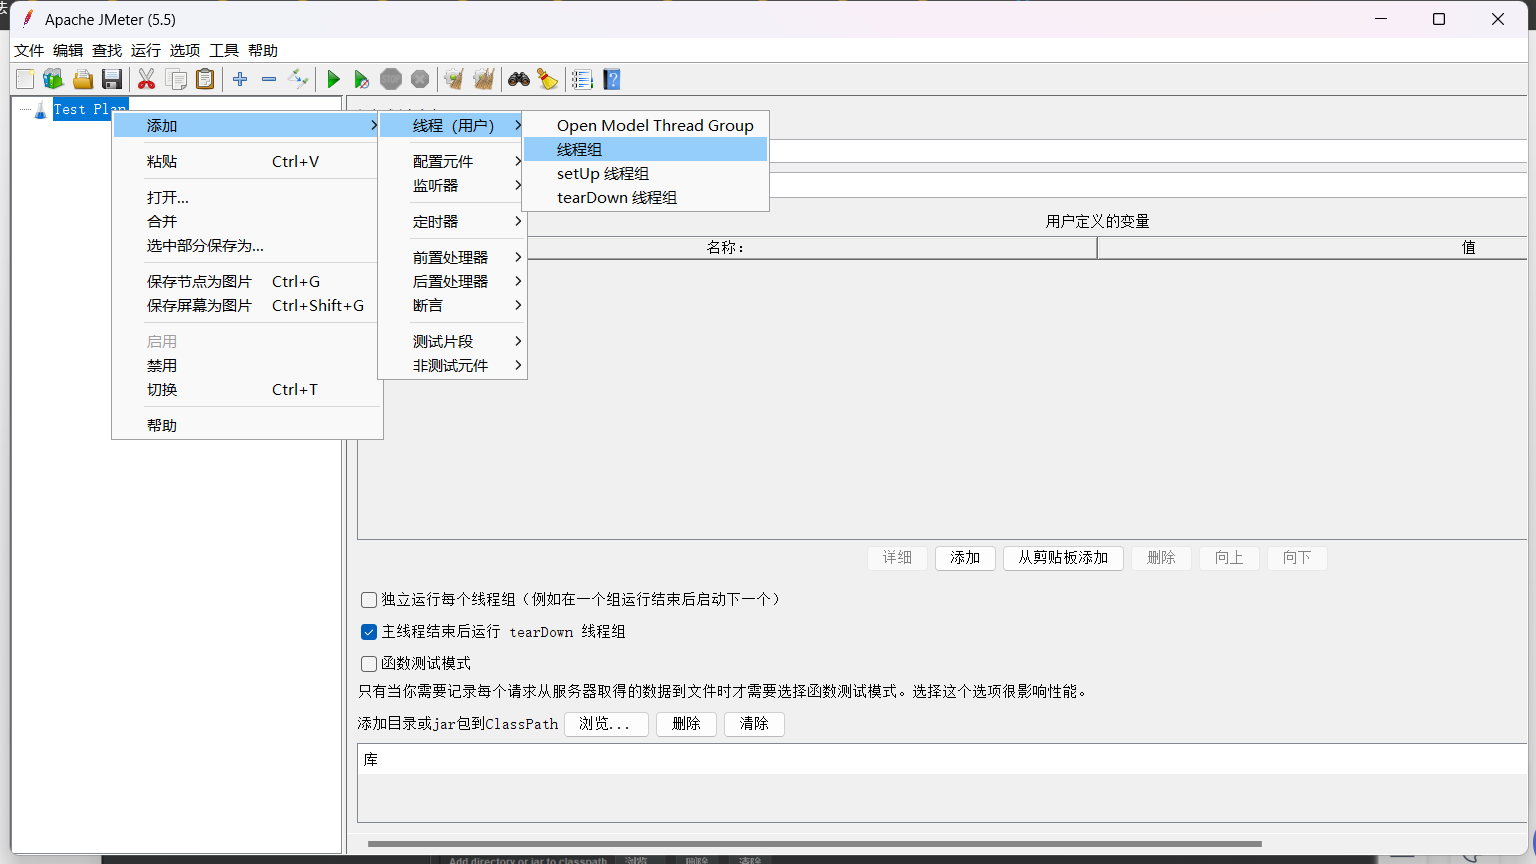Click 粘贴 in the context menu
This screenshot has width=1536, height=864.
(x=247, y=161)
